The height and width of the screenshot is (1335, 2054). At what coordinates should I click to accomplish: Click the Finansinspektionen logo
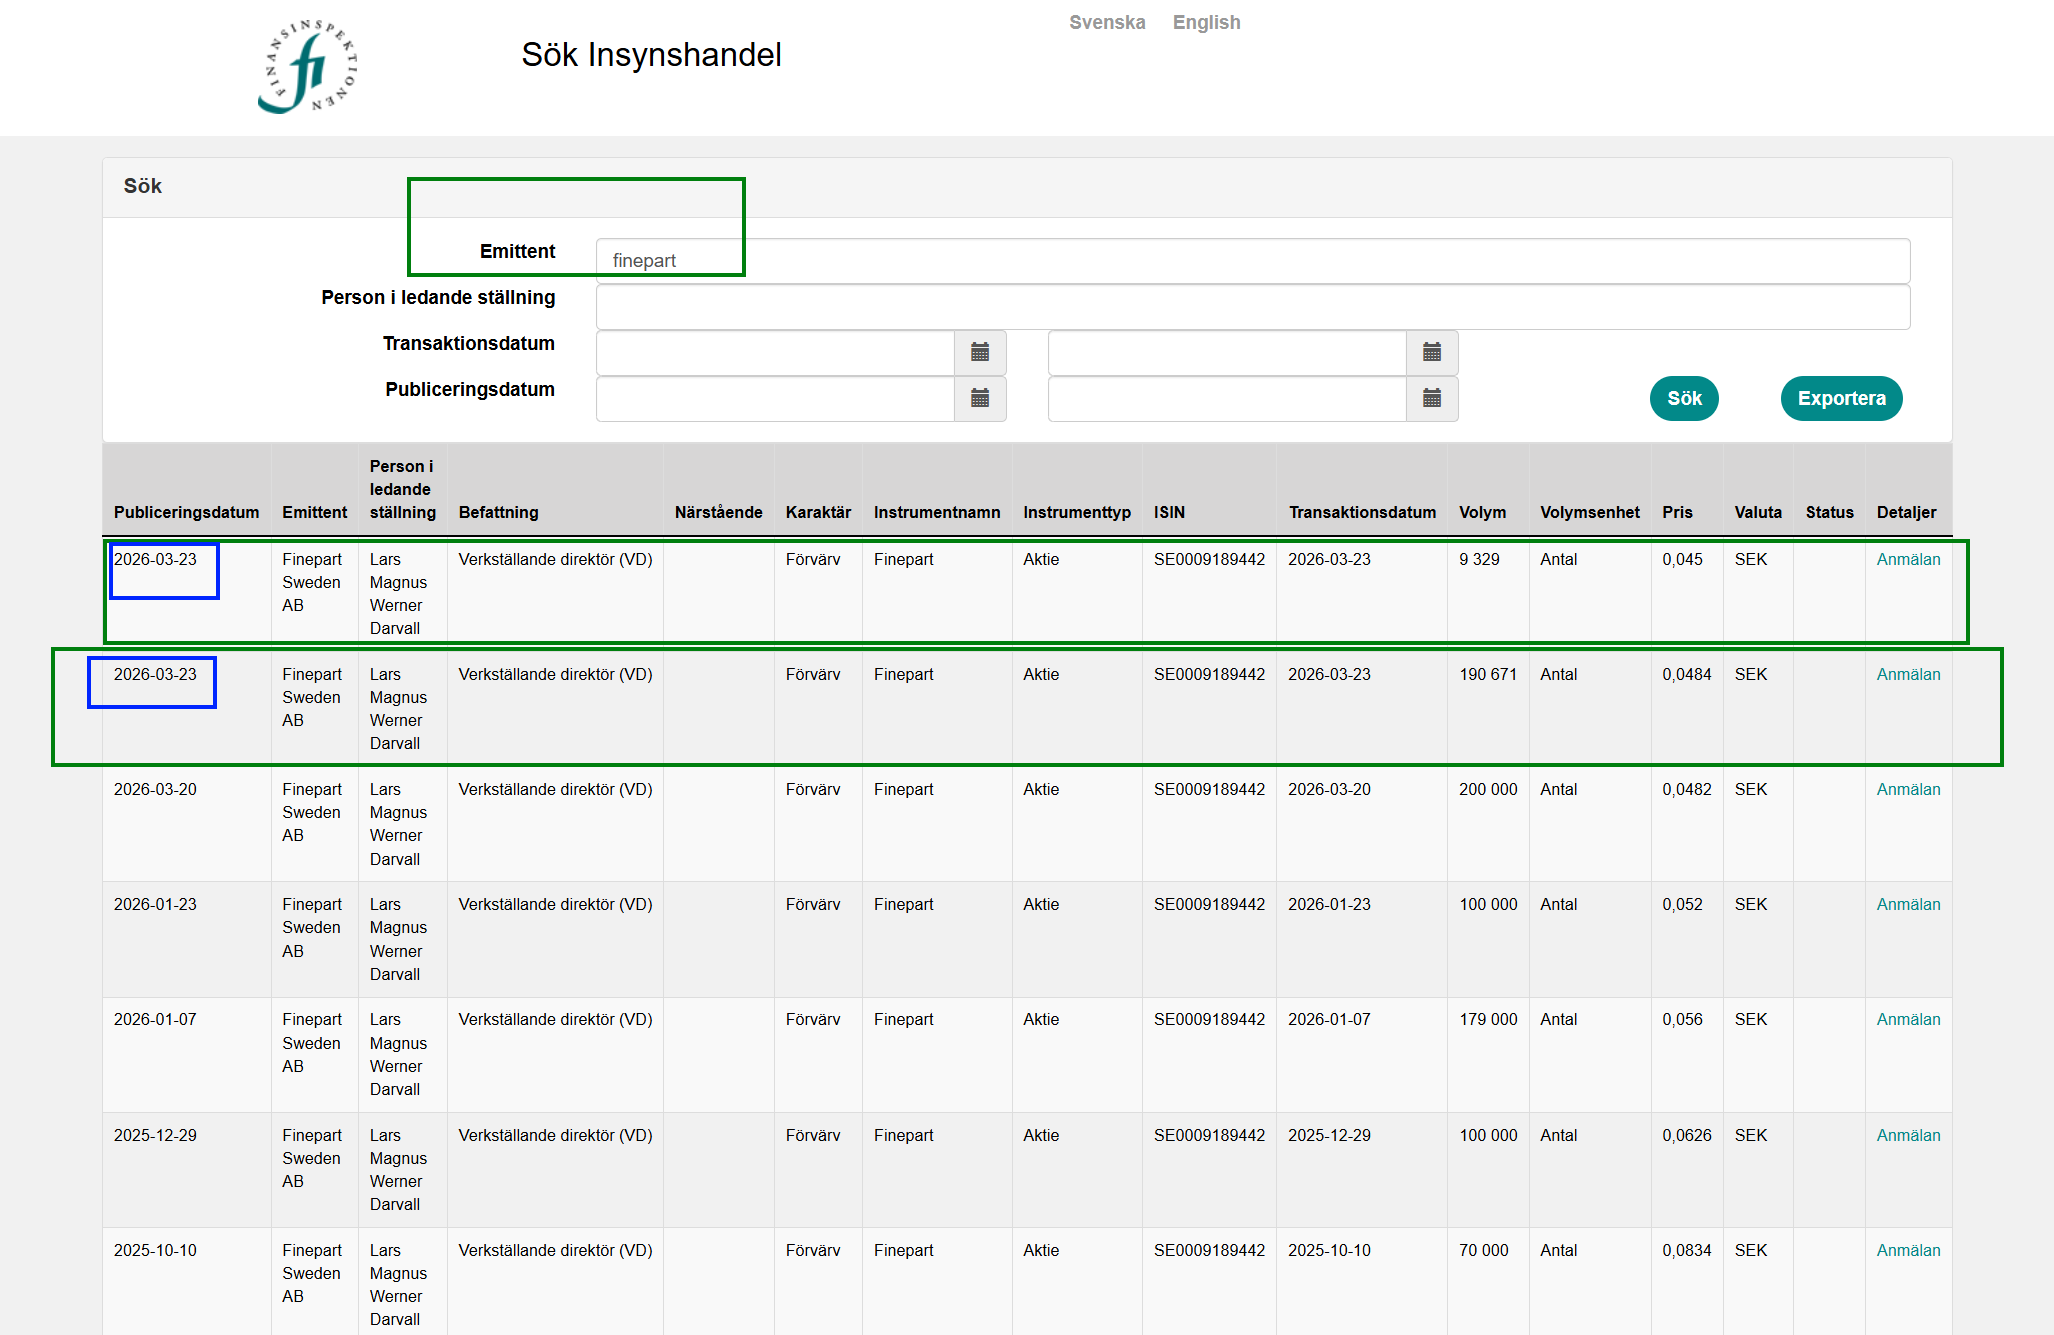click(x=308, y=66)
